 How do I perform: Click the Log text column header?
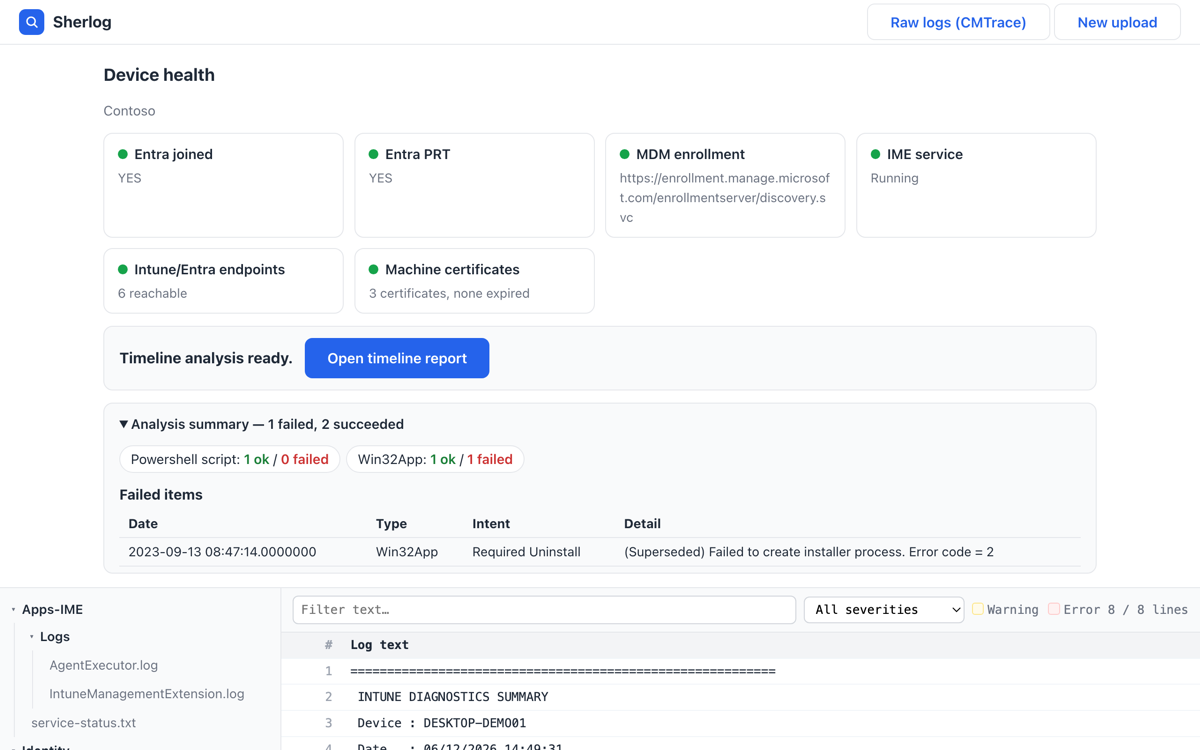click(x=379, y=645)
